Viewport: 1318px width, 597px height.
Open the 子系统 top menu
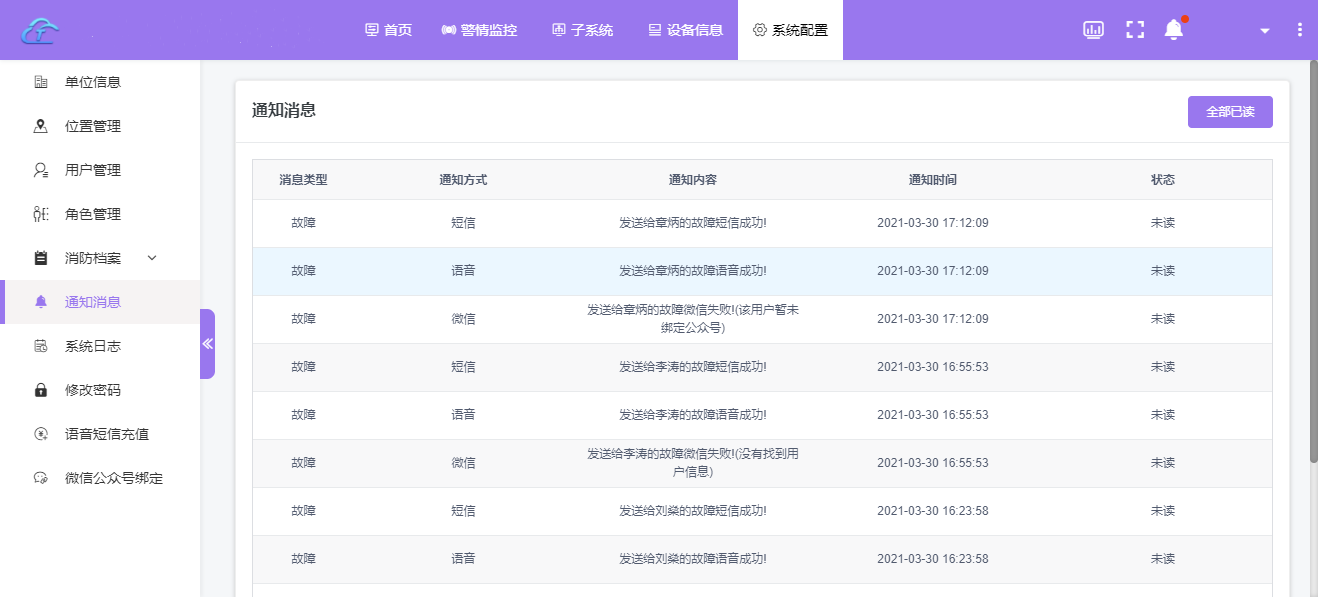pyautogui.click(x=582, y=30)
